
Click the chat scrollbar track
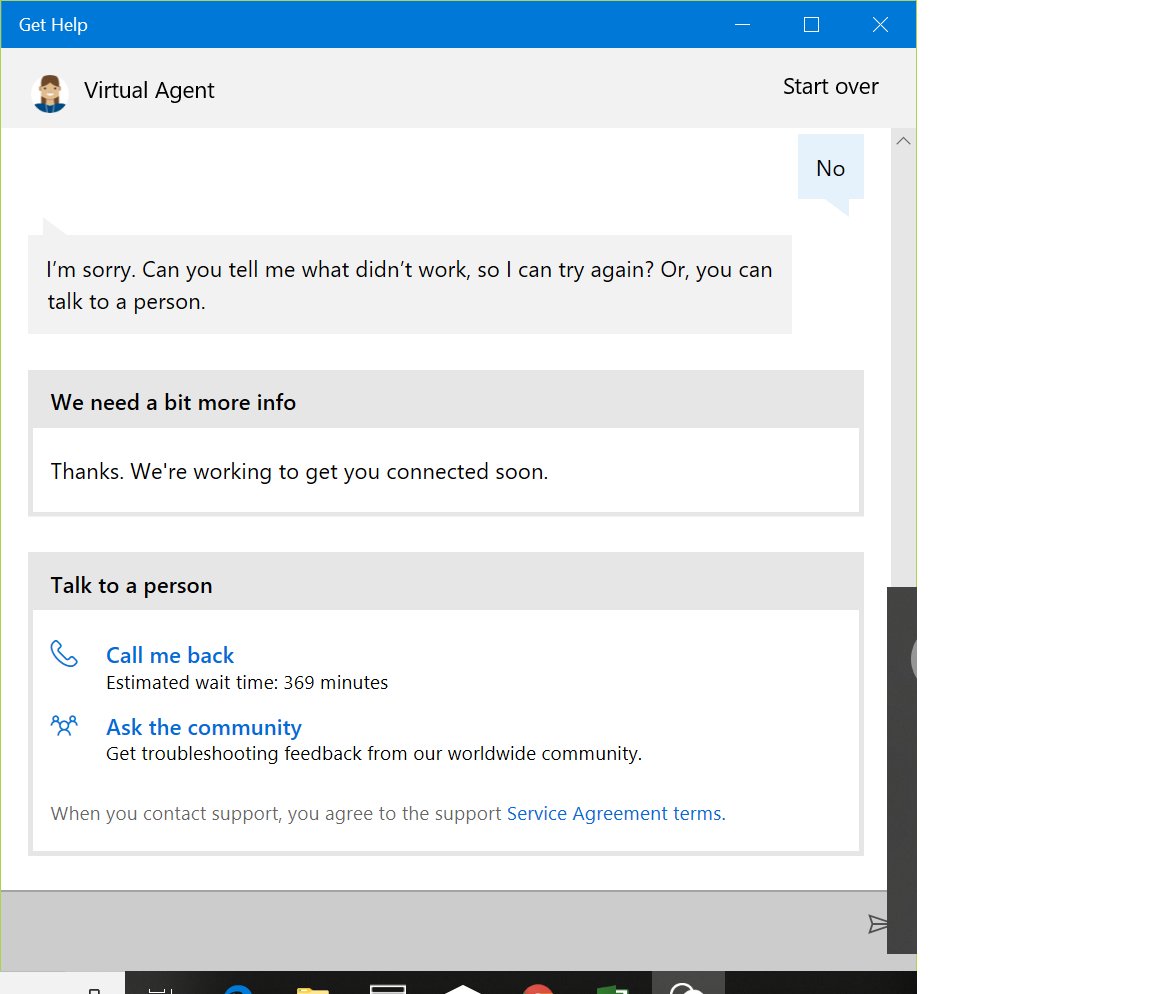(903, 400)
